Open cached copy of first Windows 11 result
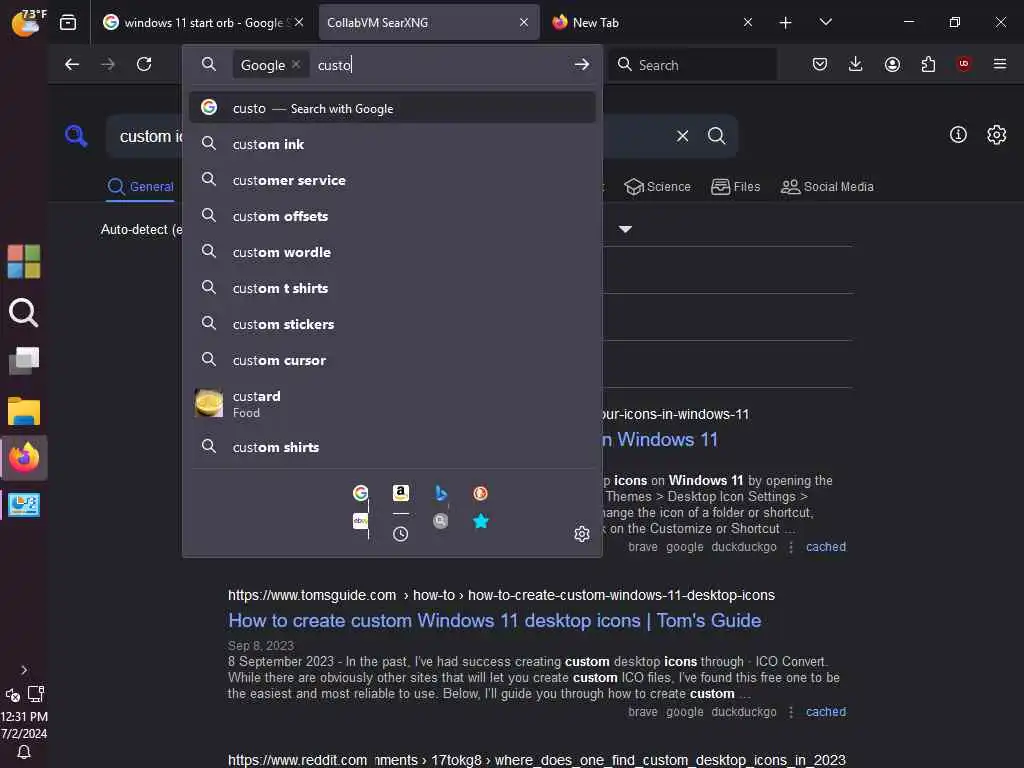This screenshot has width=1024, height=768. (x=825, y=547)
